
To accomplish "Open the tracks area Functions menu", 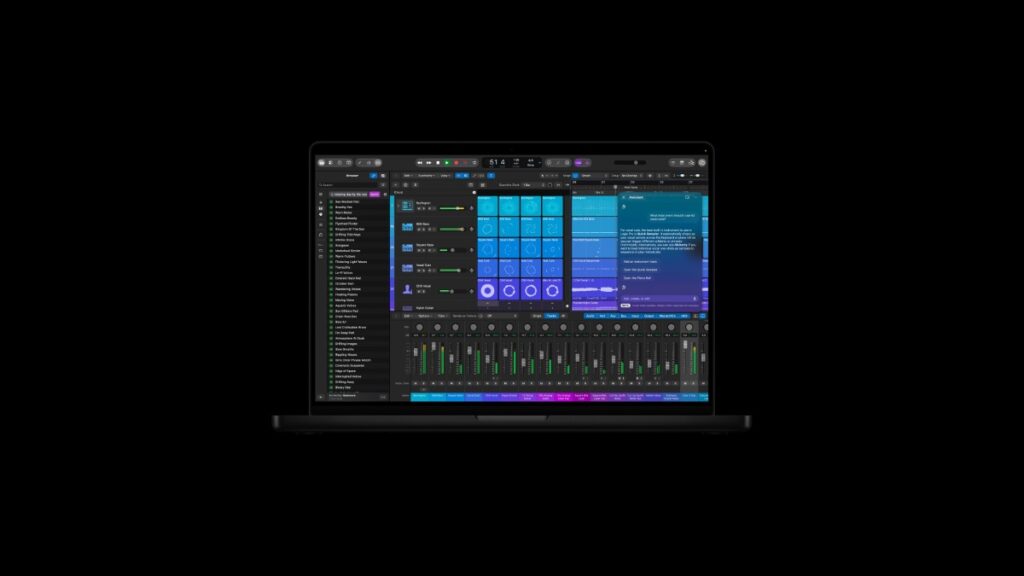I will 426,176.
